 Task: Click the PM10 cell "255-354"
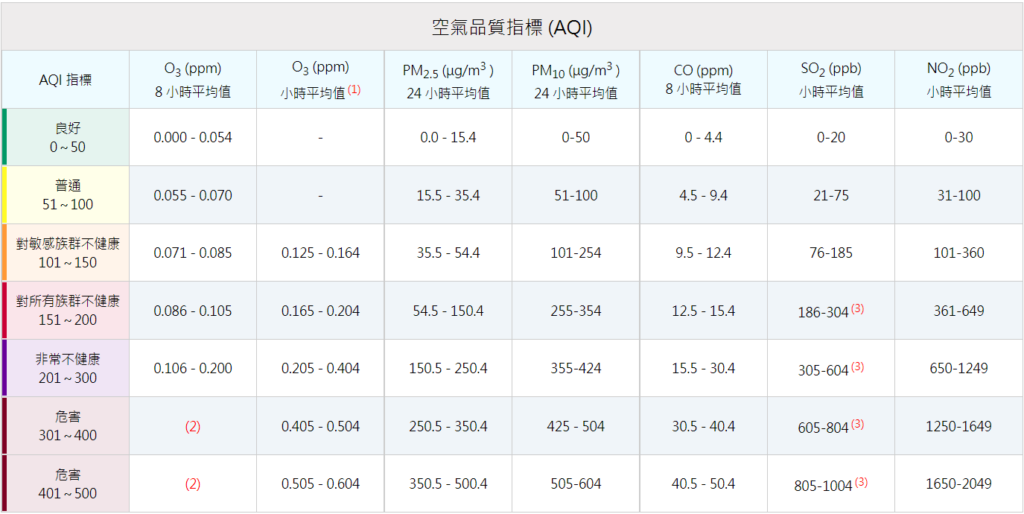point(575,311)
